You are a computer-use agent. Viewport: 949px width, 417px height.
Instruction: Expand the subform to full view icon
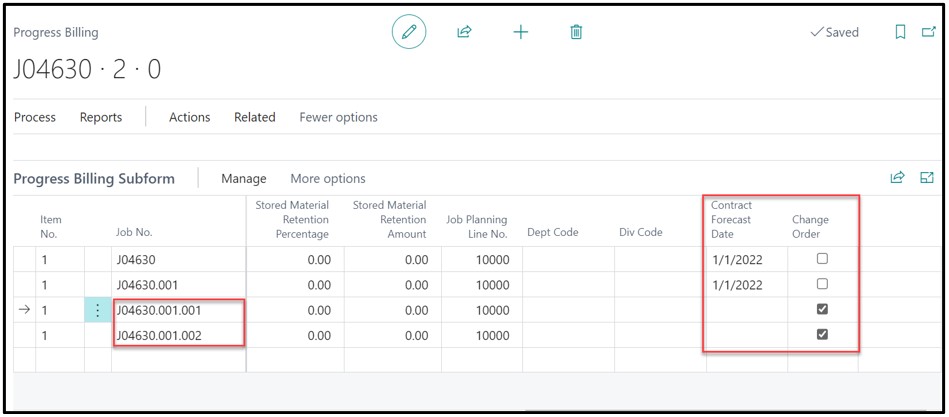[926, 178]
